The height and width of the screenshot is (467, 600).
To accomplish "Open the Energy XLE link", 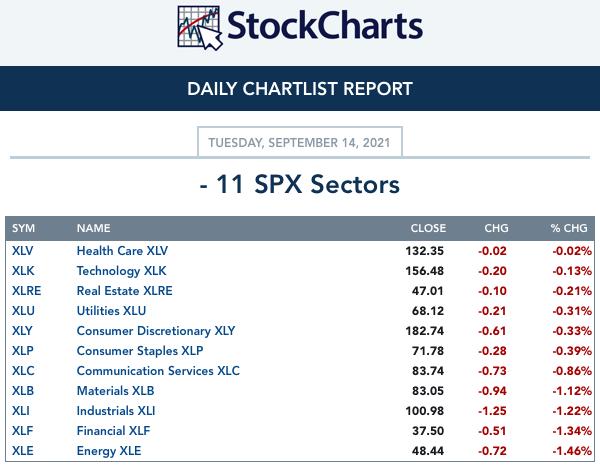I will coord(109,451).
